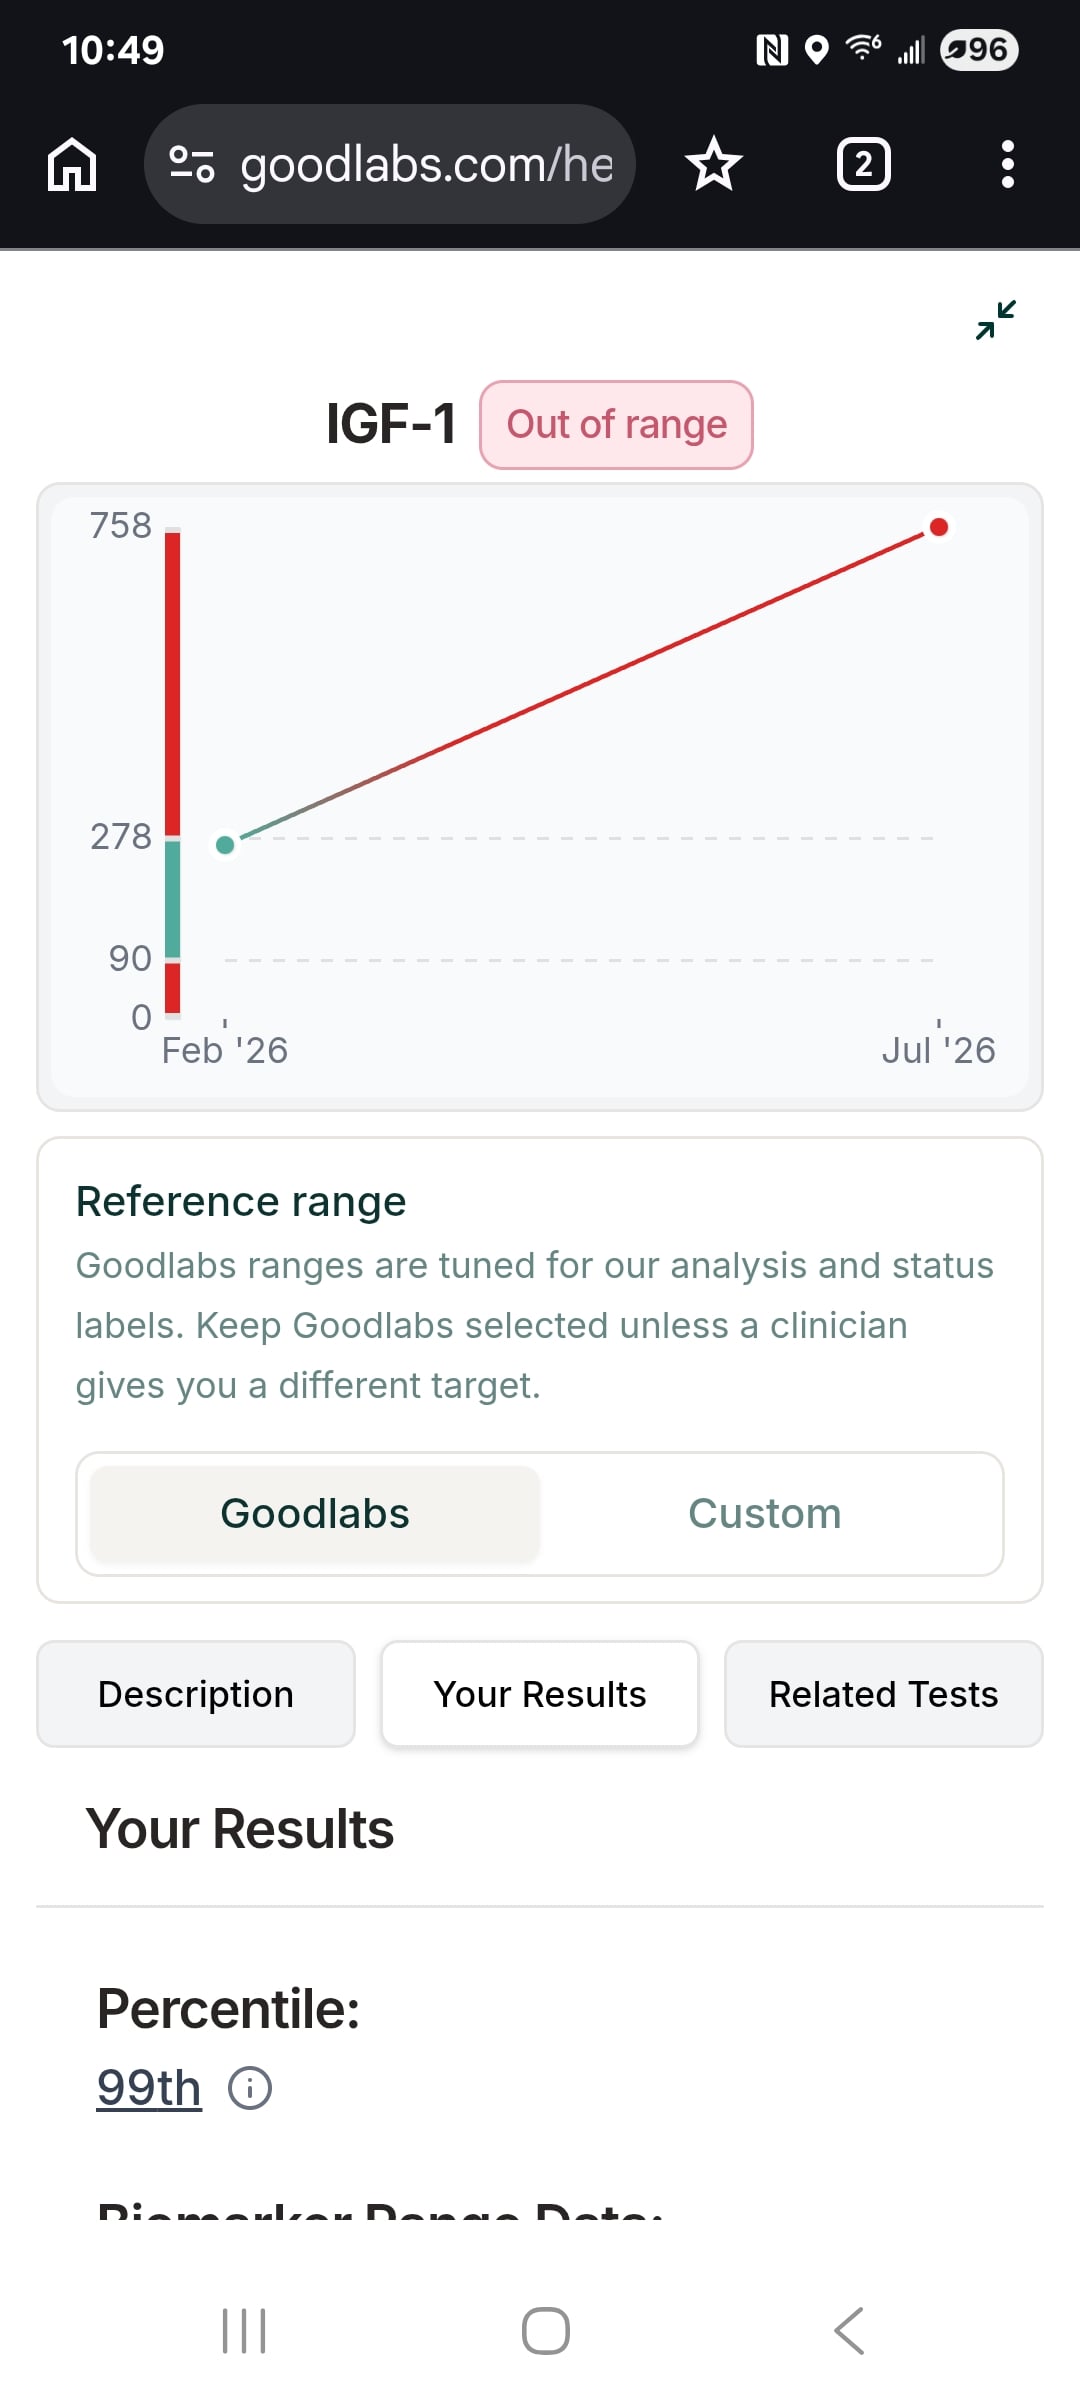This screenshot has width=1080, height=2400.
Task: Tap the percentile info icon
Action: [x=250, y=2088]
